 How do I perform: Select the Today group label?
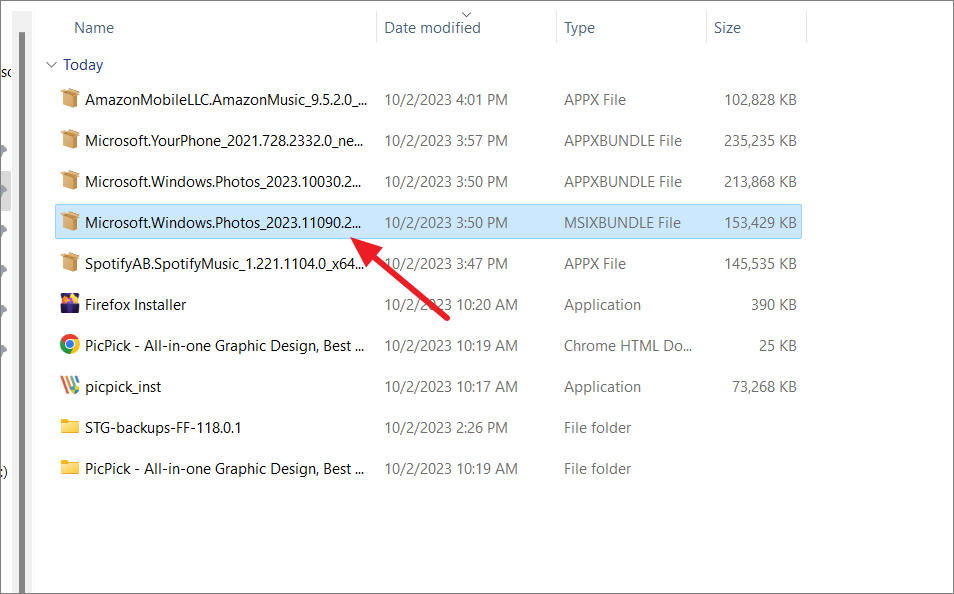[x=83, y=65]
